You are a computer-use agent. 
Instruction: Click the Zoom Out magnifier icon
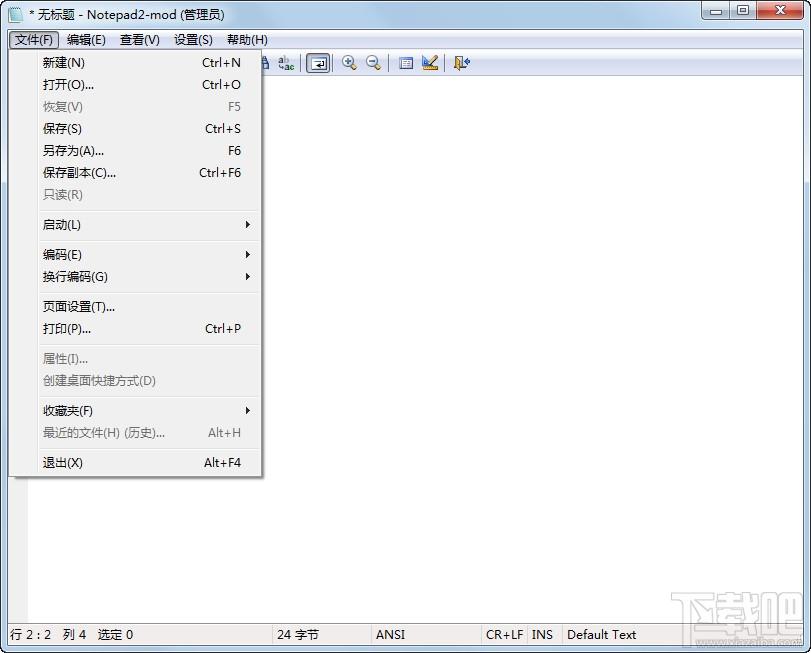point(373,63)
